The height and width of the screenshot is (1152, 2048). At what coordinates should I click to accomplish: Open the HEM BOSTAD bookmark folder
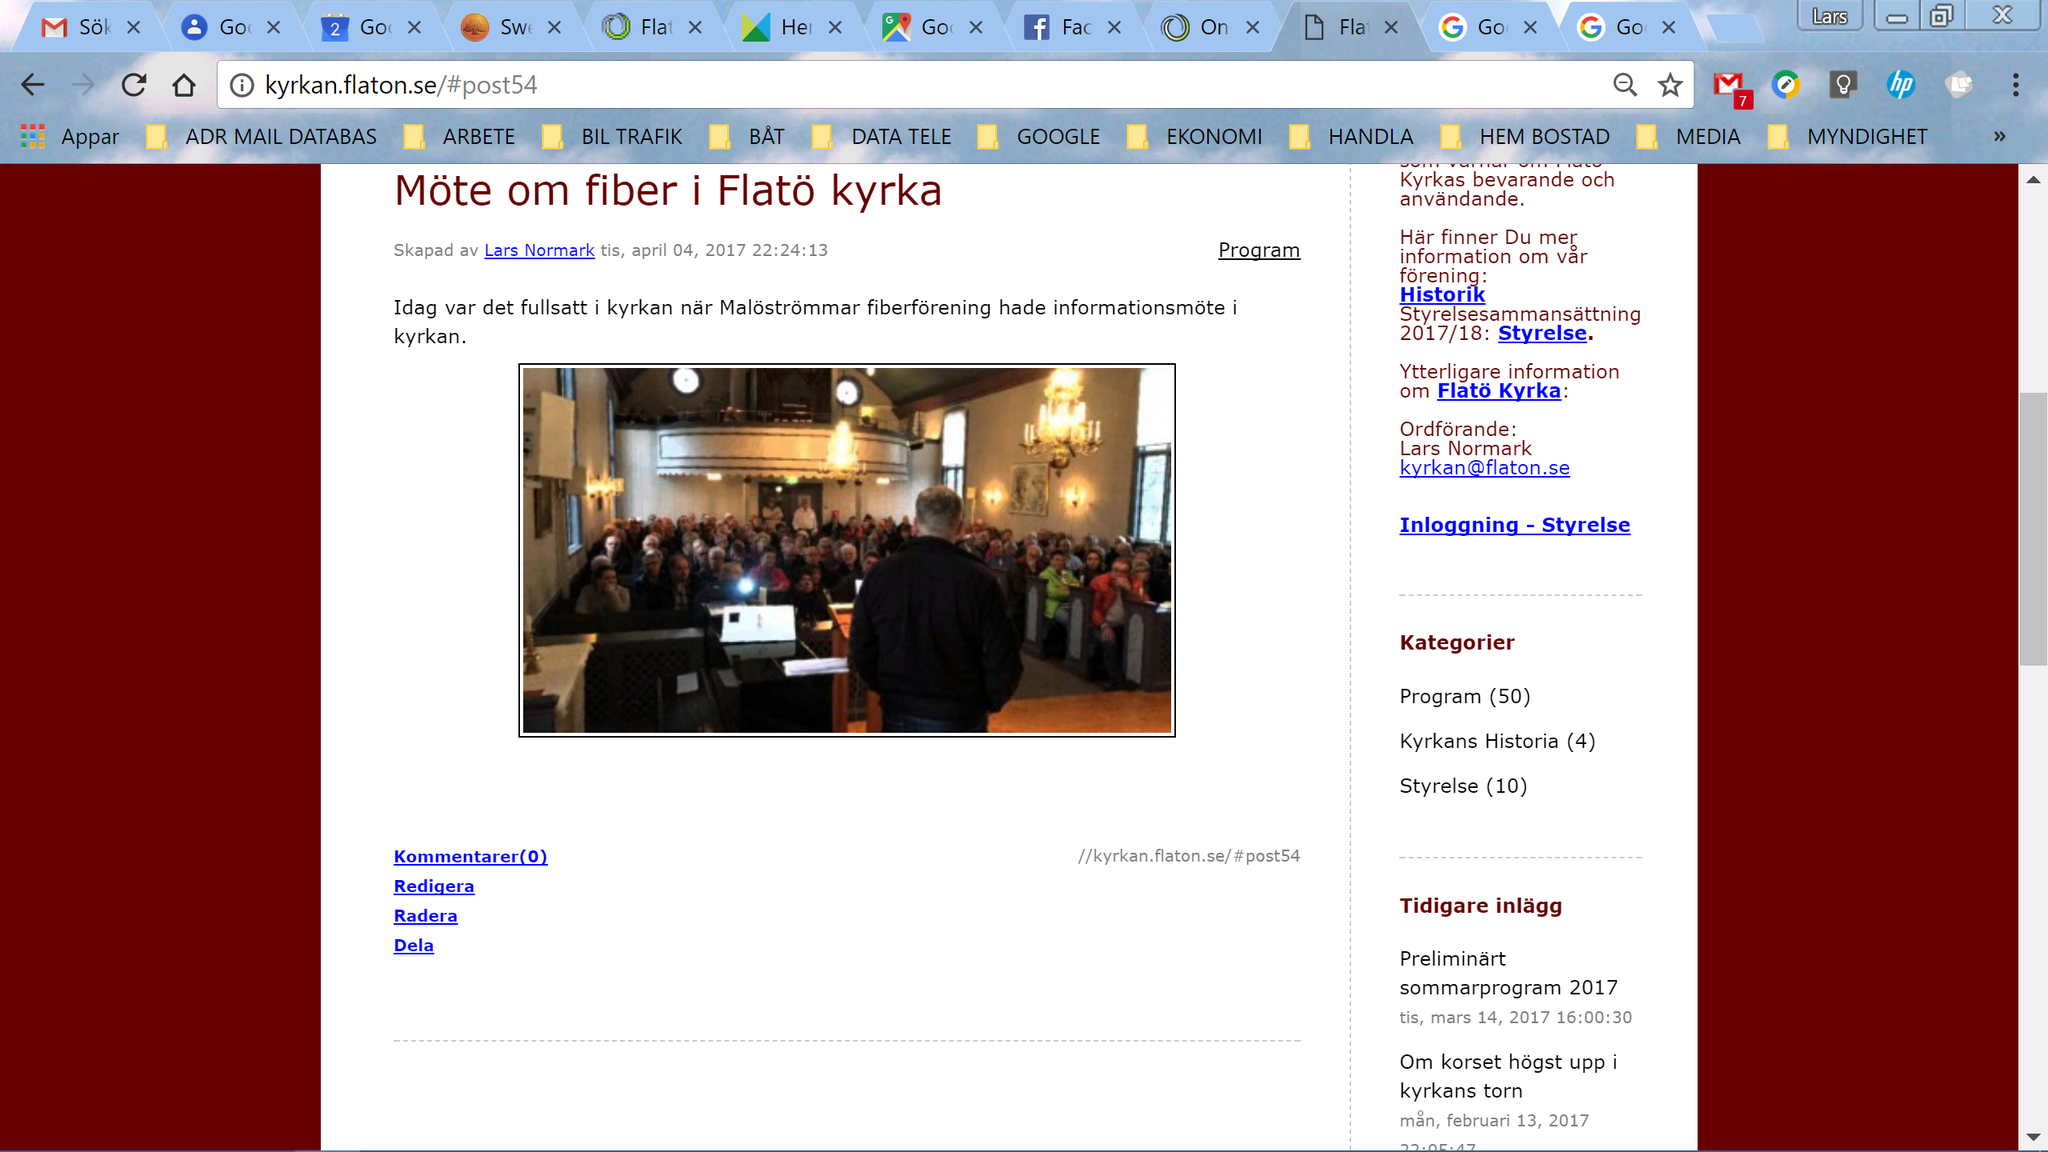coord(1526,137)
